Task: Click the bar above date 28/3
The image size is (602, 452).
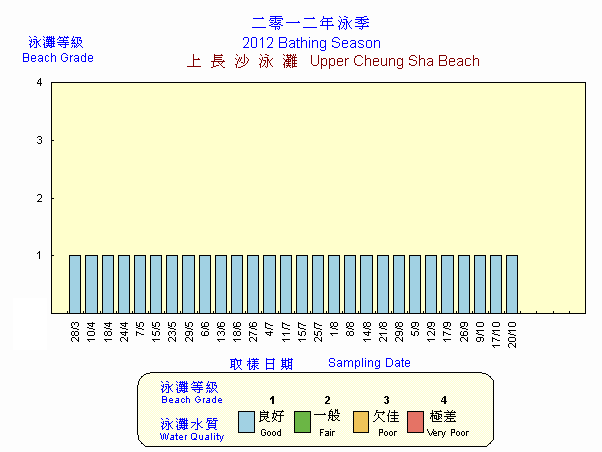Action: (75, 284)
